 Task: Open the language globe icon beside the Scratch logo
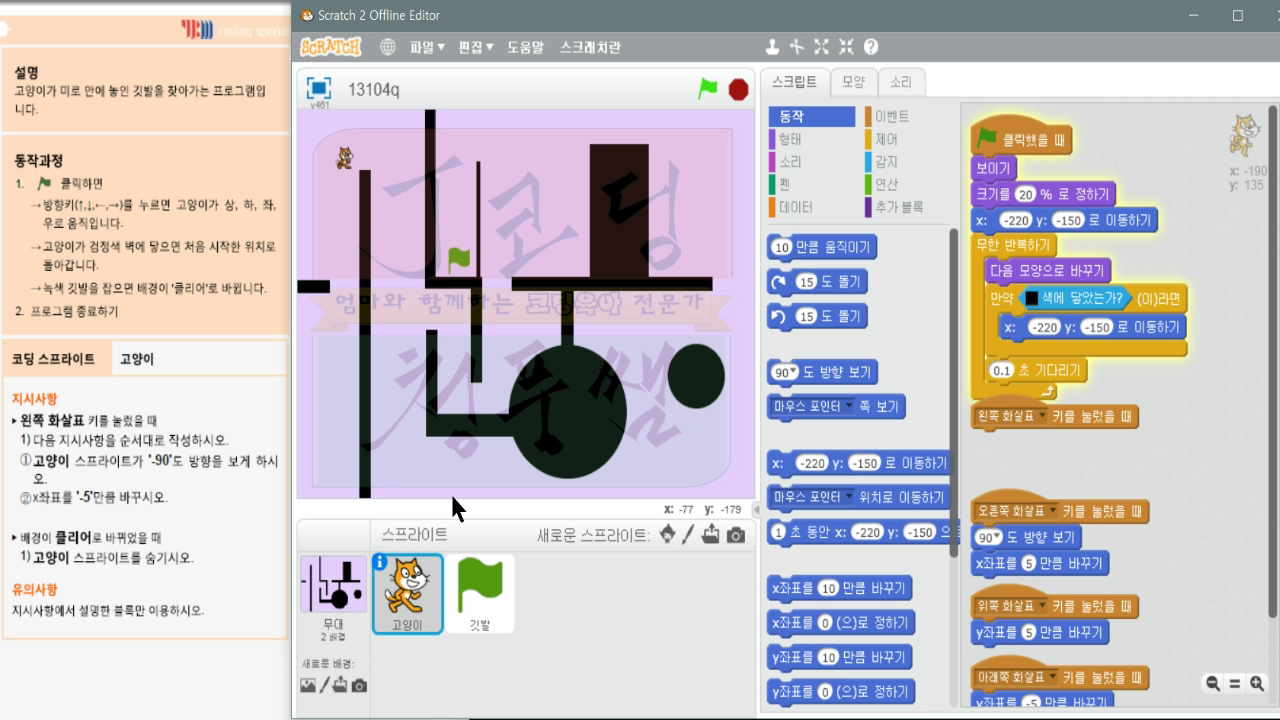click(387, 46)
